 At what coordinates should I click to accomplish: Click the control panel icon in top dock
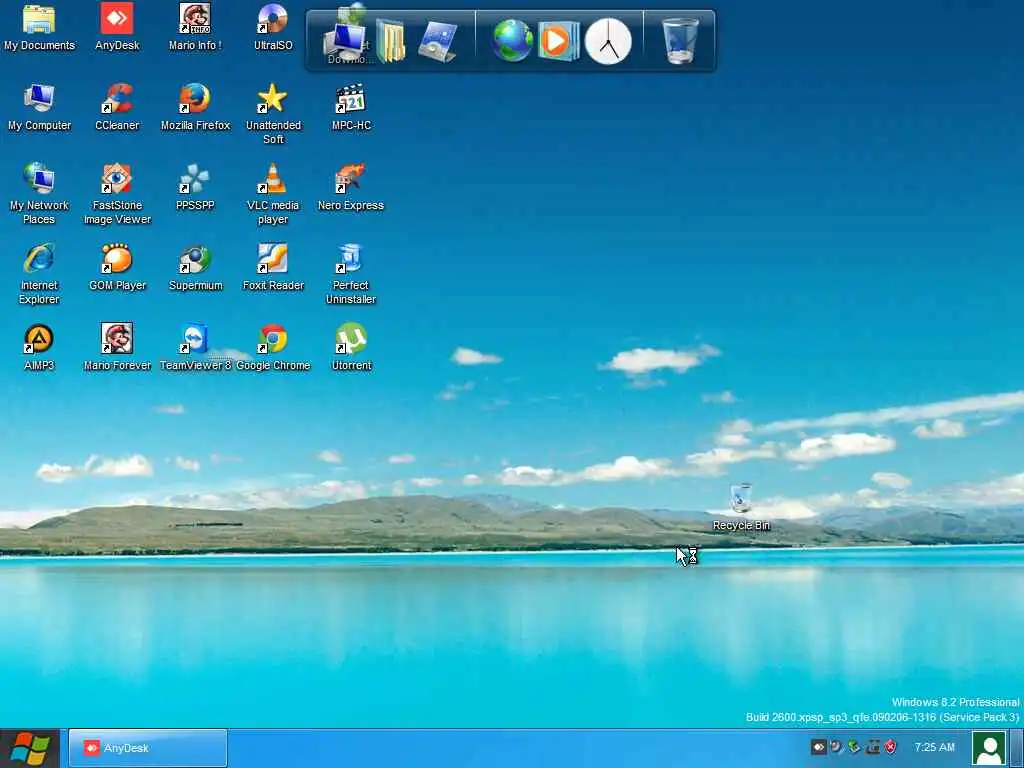(x=437, y=42)
